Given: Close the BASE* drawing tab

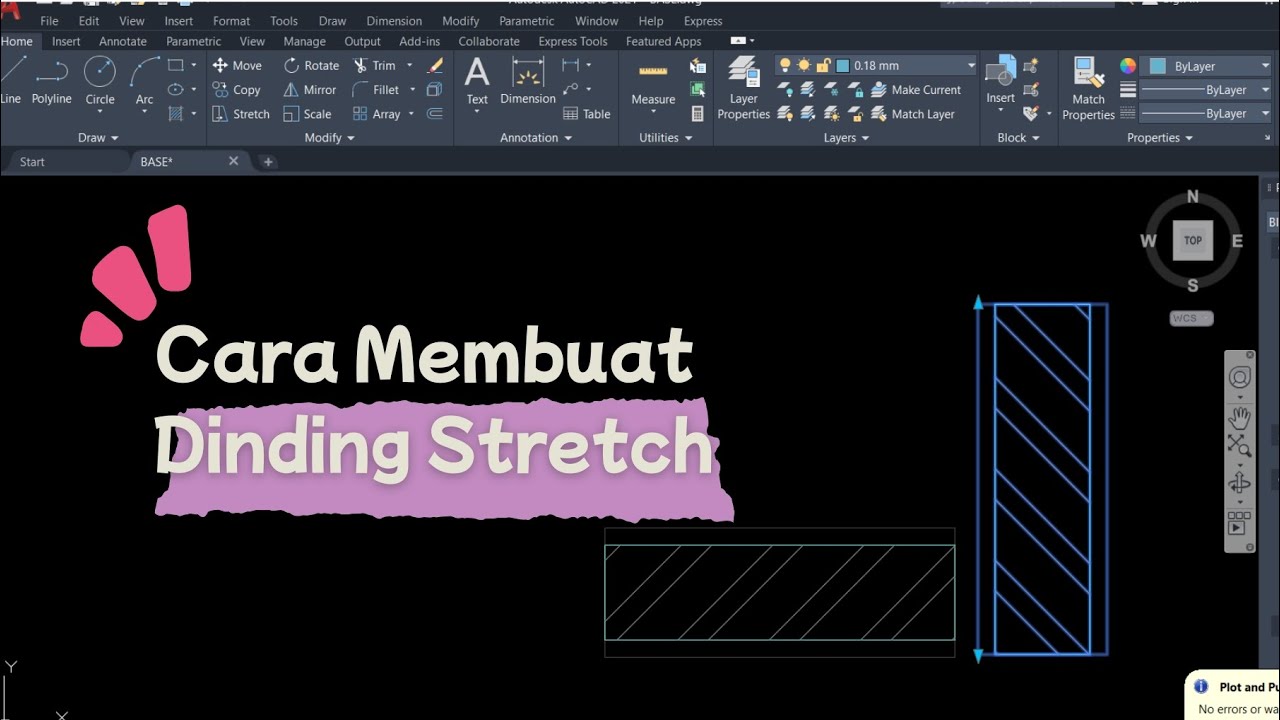Looking at the screenshot, I should 234,160.
